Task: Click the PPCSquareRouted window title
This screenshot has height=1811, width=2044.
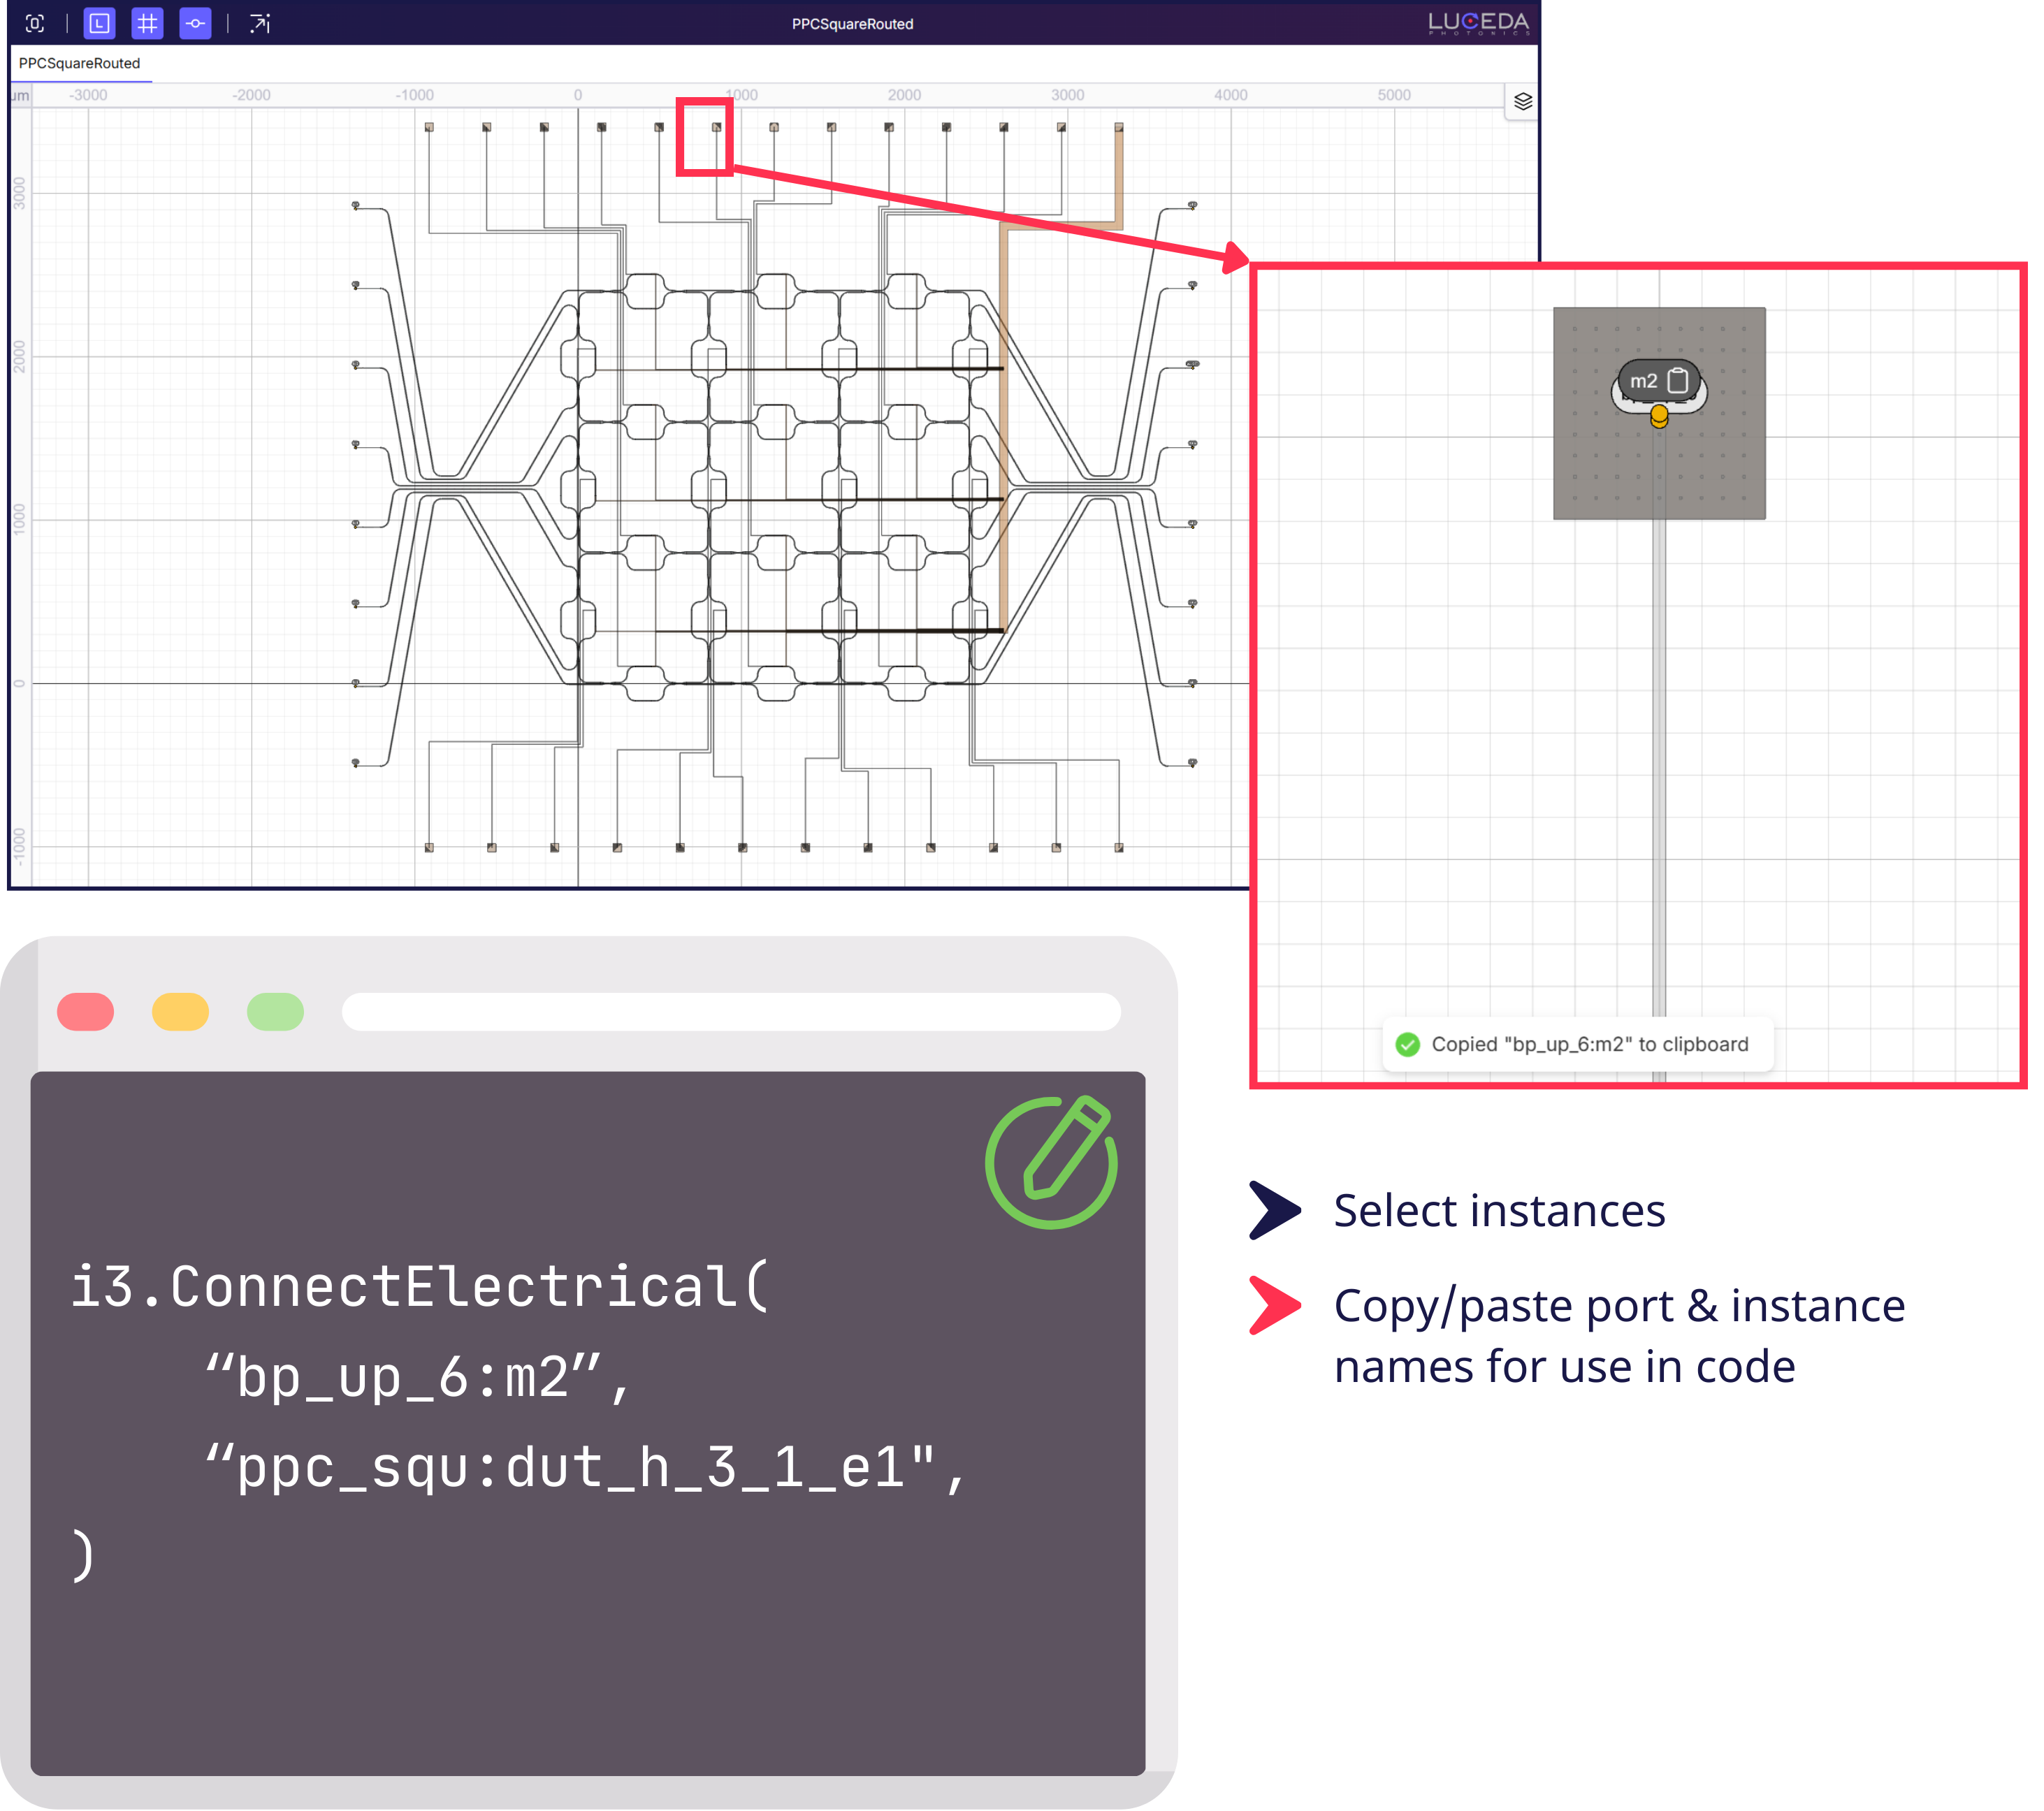Action: coord(852,24)
